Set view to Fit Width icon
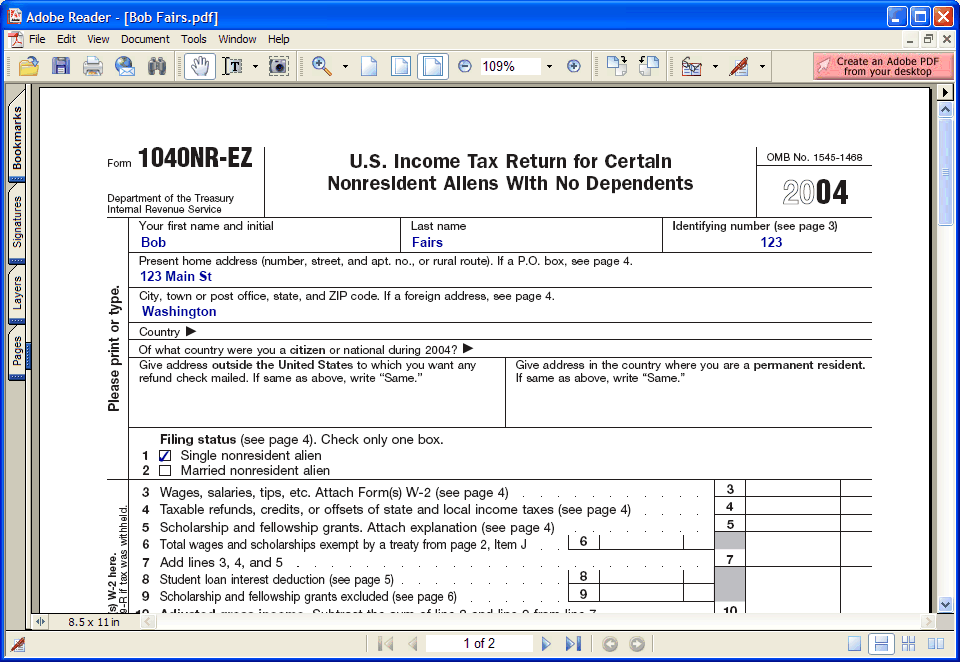 click(433, 66)
